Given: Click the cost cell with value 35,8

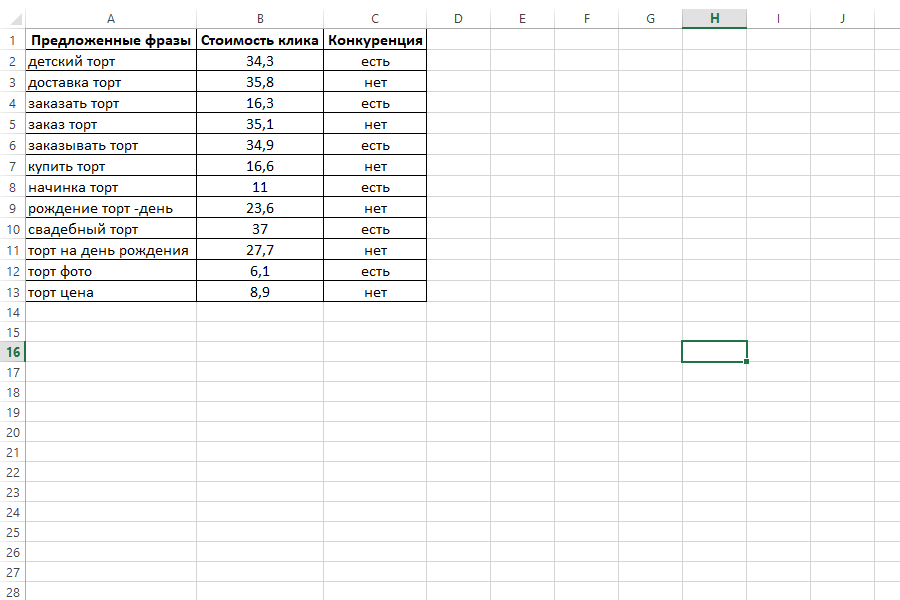Looking at the screenshot, I should (x=260, y=83).
